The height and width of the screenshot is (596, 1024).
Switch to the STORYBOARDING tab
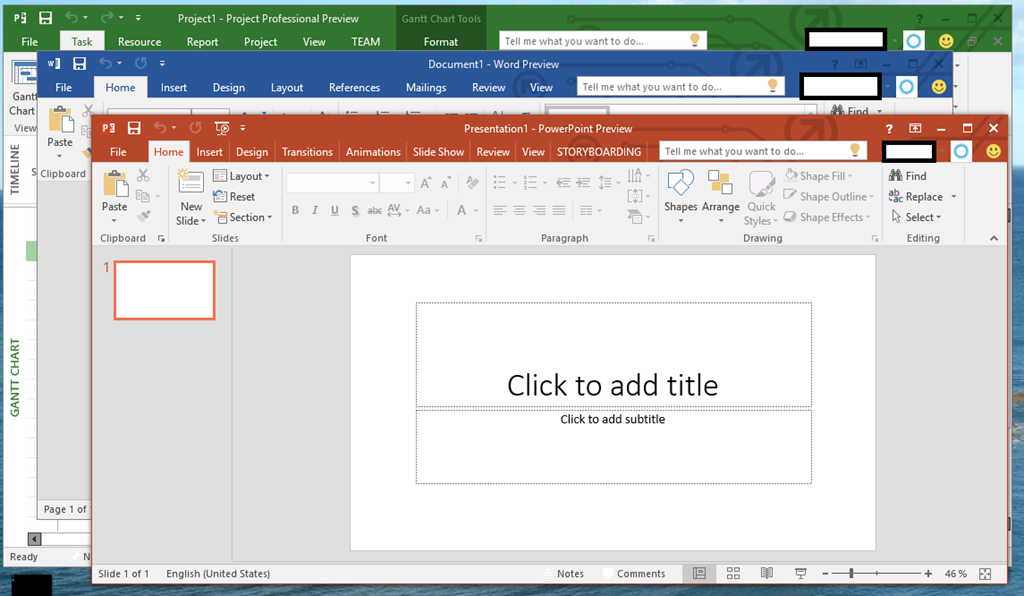[x=598, y=152]
